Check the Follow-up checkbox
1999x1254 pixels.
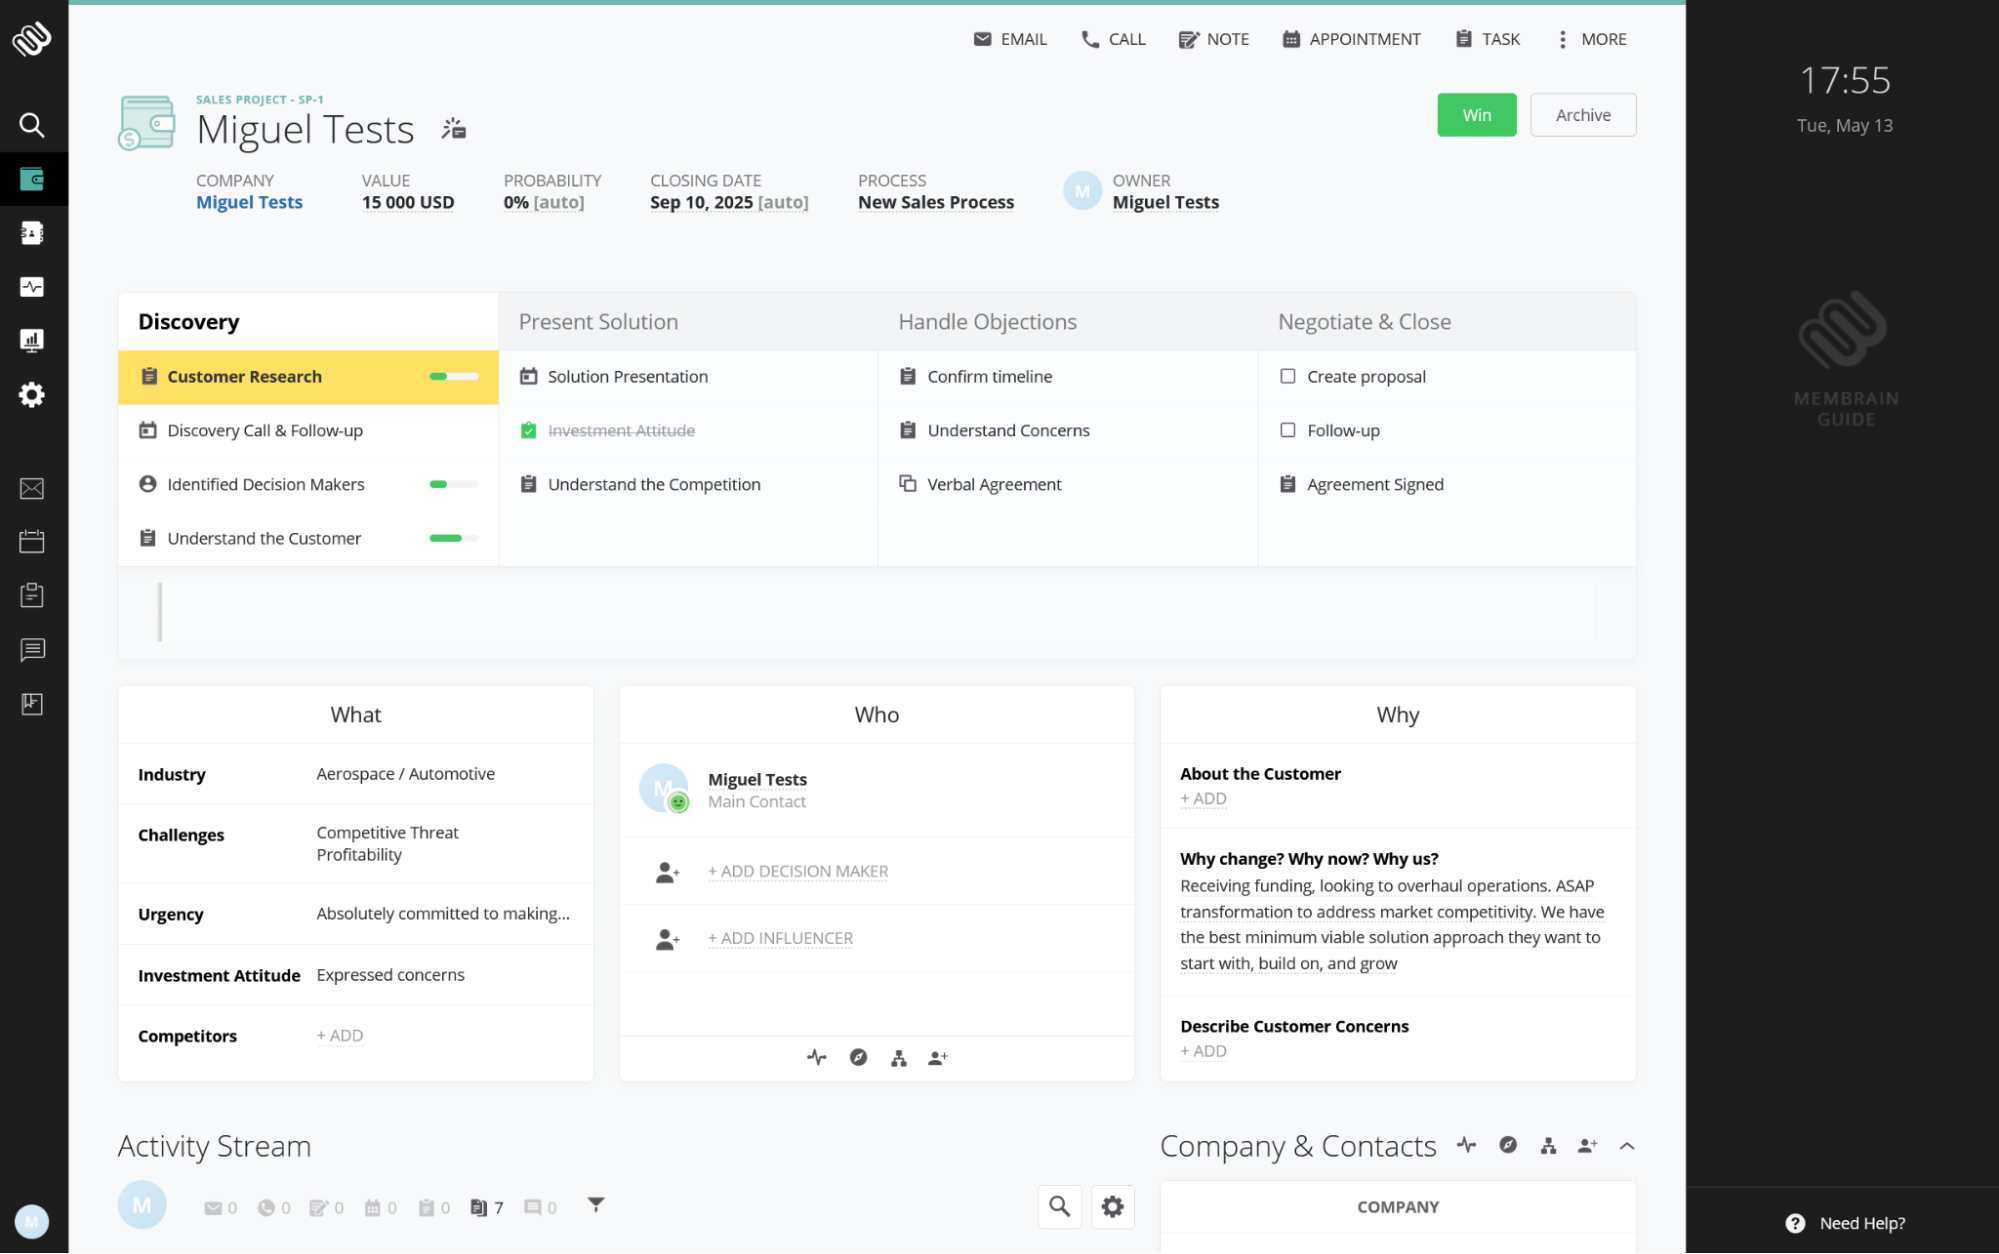tap(1288, 430)
